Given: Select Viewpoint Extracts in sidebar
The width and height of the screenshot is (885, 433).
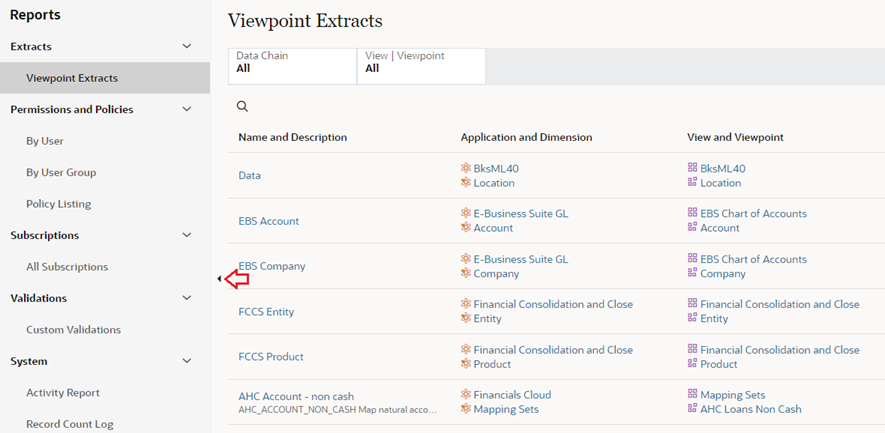Looking at the screenshot, I should tap(105, 78).
